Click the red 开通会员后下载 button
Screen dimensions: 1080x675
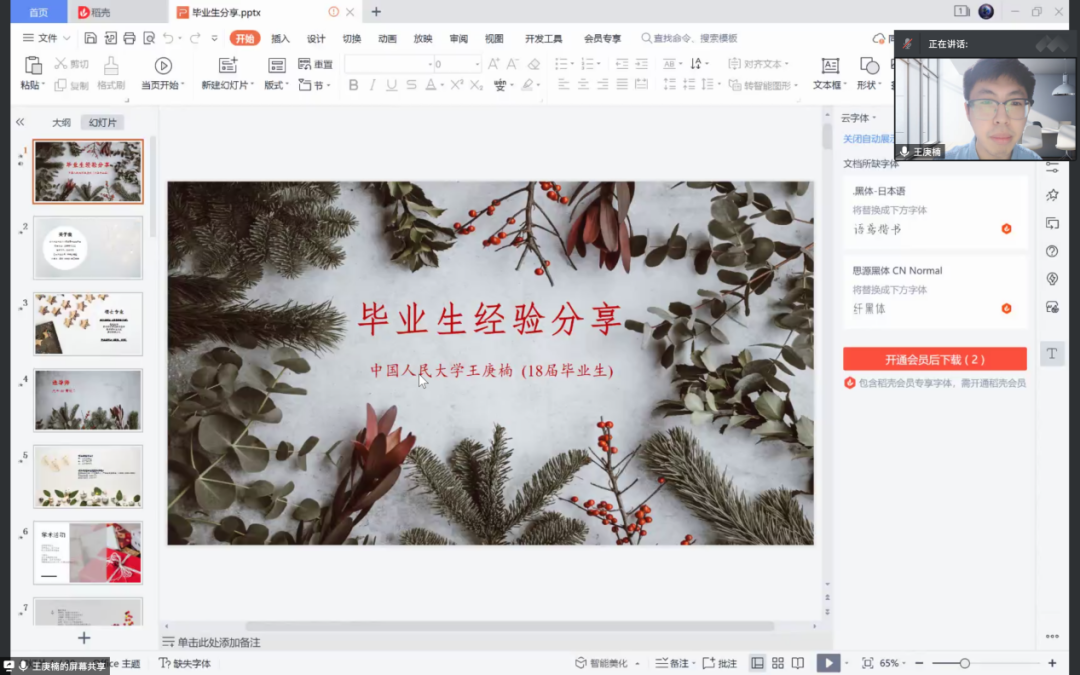(x=934, y=359)
